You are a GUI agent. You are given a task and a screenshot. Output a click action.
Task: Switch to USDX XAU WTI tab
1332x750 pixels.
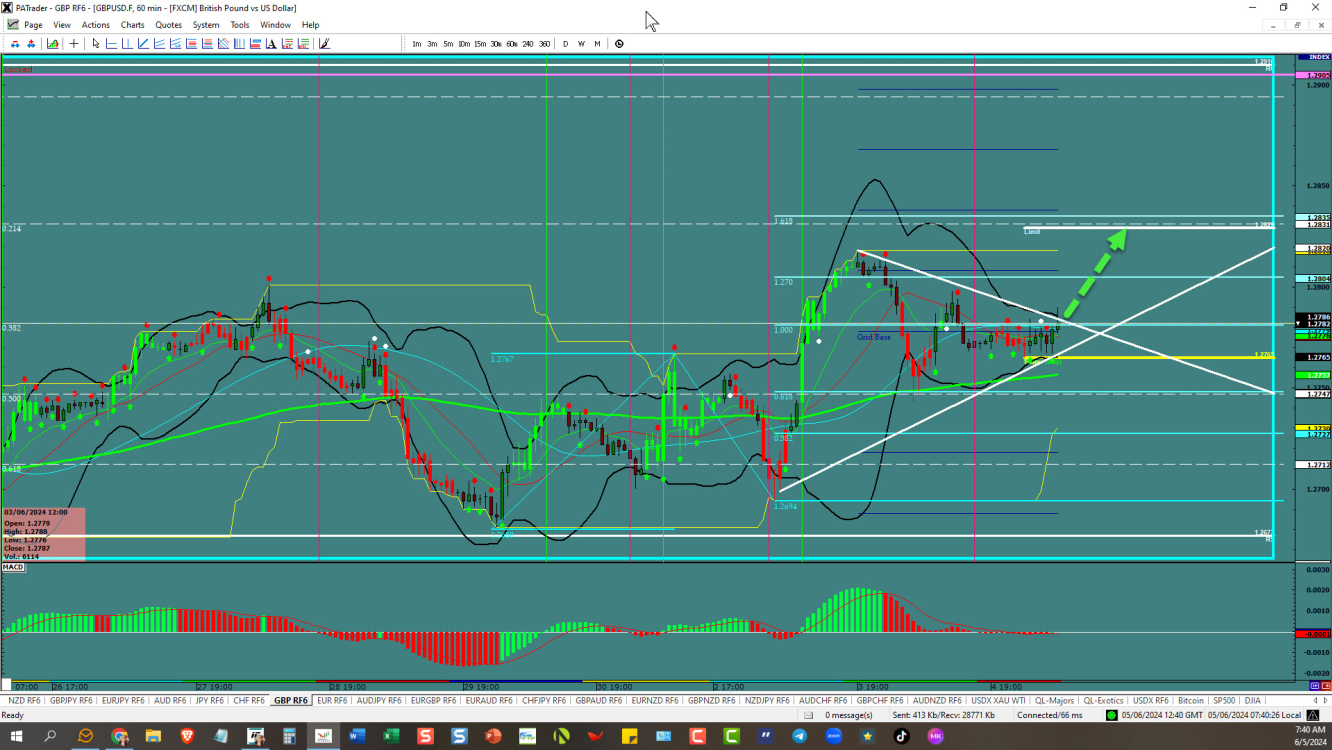999,700
